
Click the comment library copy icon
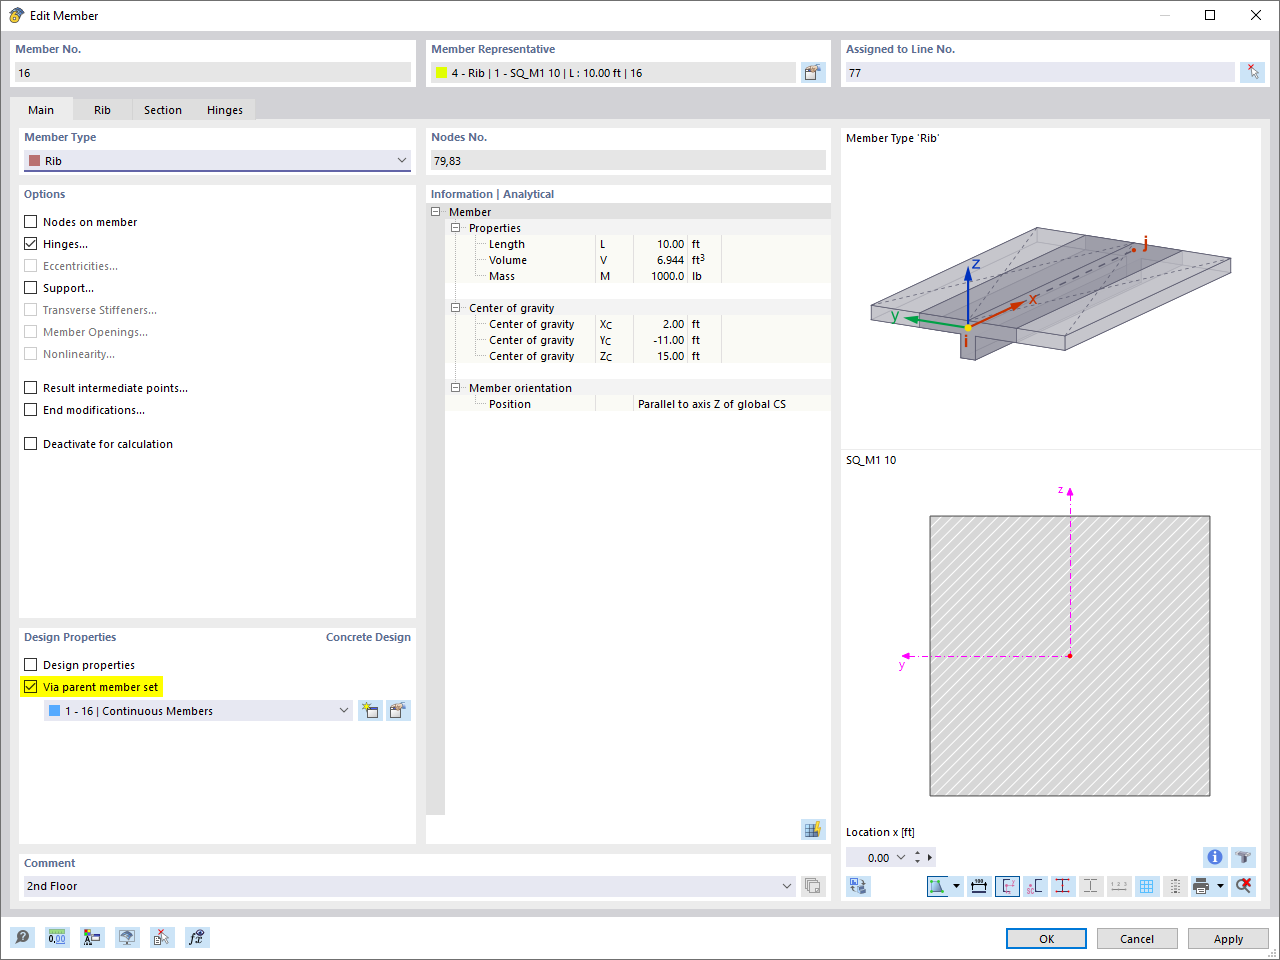coord(813,886)
